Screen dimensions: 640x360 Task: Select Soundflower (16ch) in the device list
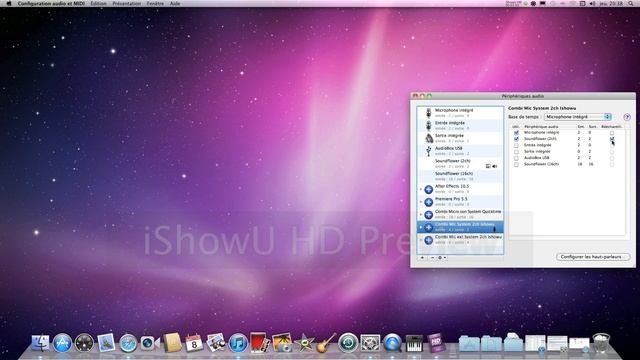[460, 176]
